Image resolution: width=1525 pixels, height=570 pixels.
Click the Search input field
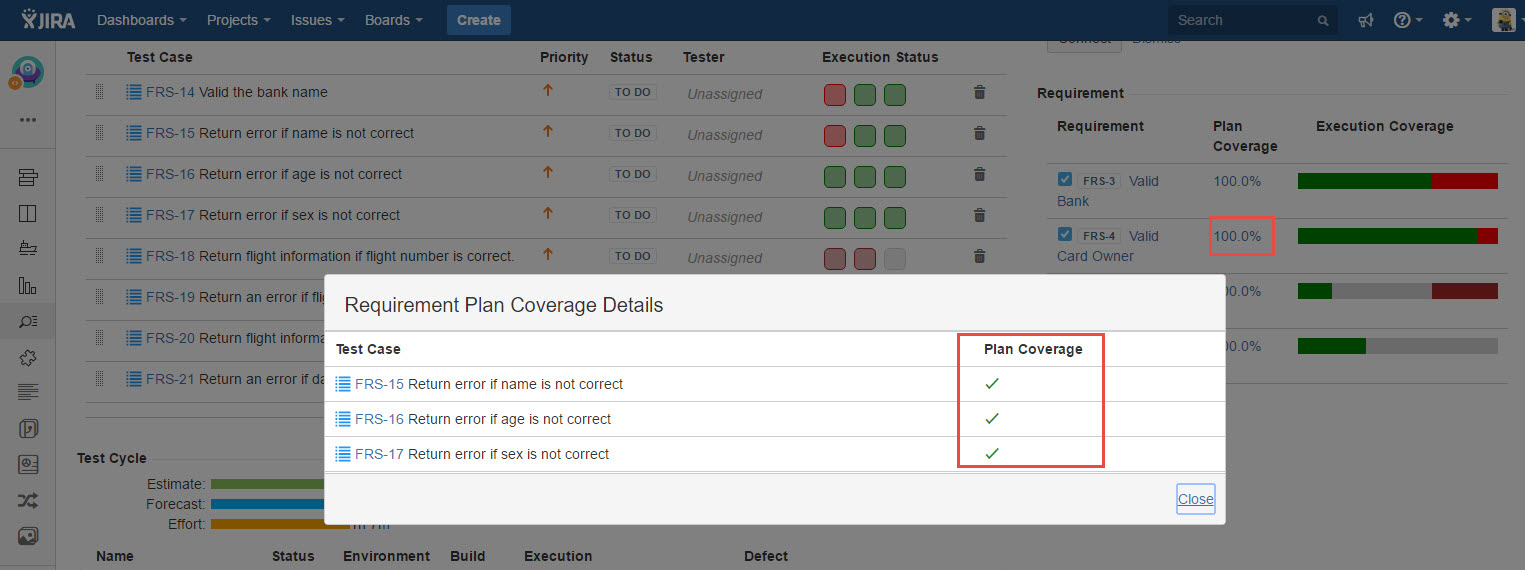tap(1243, 20)
